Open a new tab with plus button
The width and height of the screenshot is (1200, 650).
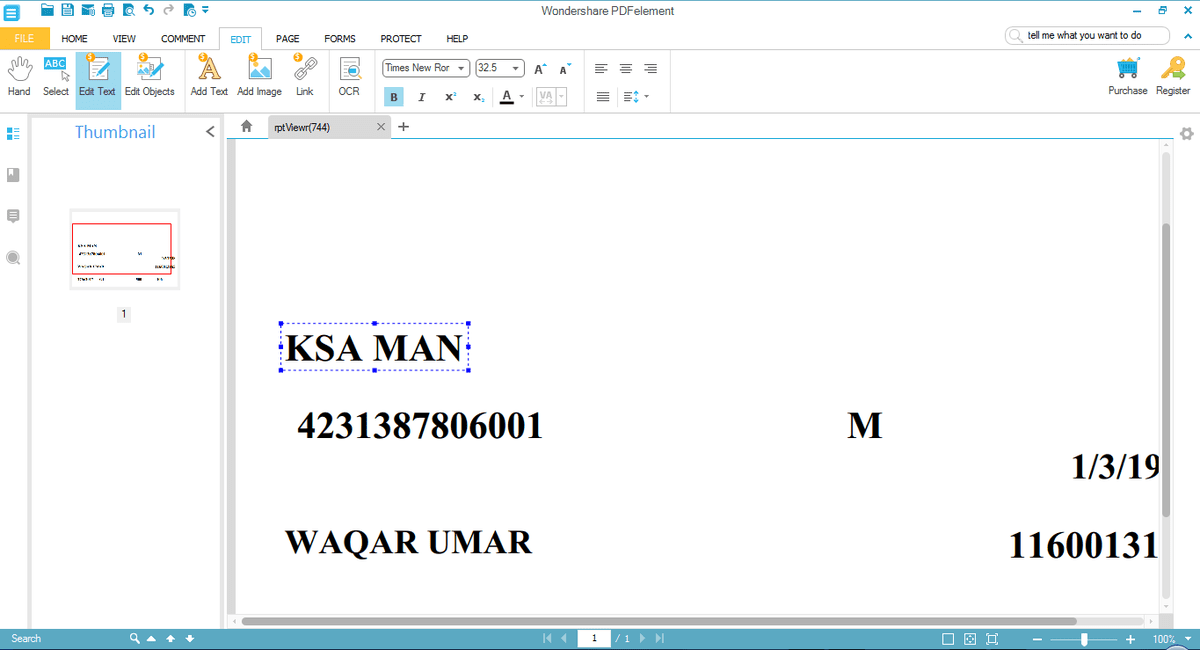click(404, 127)
